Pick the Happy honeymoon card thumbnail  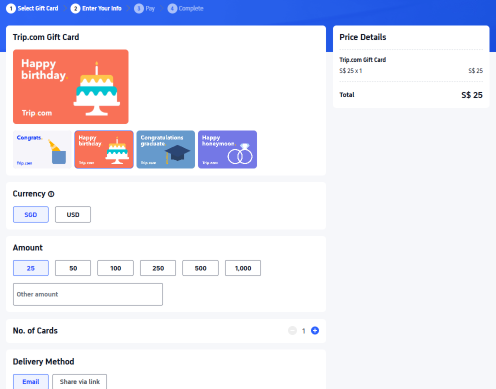click(x=227, y=149)
